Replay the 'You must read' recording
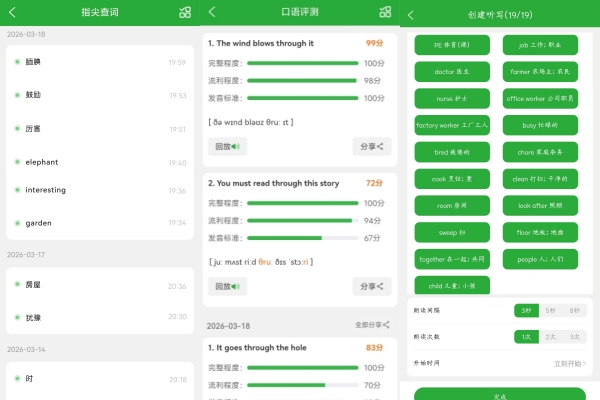Image resolution: width=600 pixels, height=400 pixels. click(x=227, y=286)
